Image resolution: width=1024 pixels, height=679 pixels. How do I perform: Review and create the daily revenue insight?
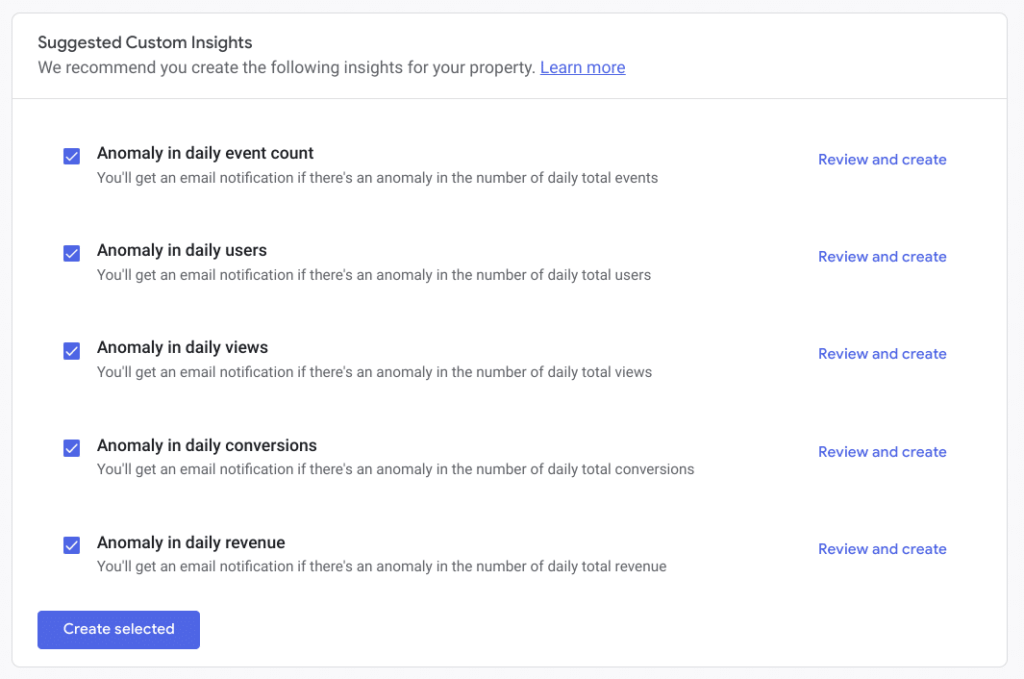(x=882, y=548)
